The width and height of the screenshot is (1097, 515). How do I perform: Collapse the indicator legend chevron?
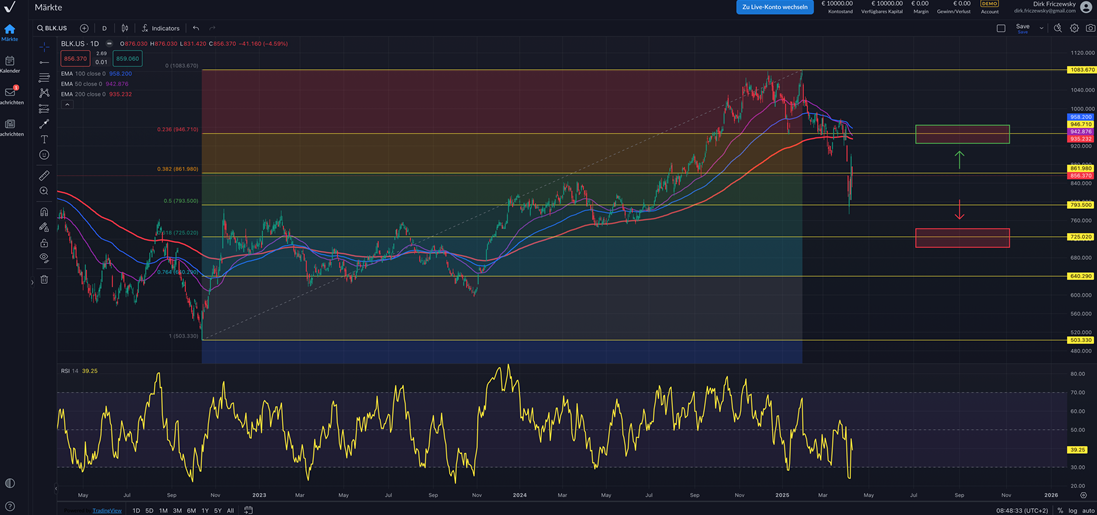pos(67,104)
